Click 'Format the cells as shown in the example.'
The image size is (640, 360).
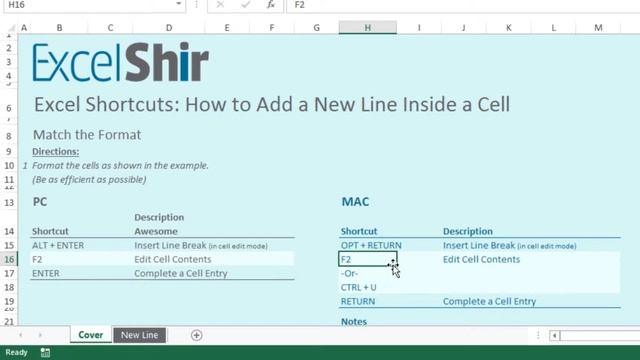[x=120, y=166]
